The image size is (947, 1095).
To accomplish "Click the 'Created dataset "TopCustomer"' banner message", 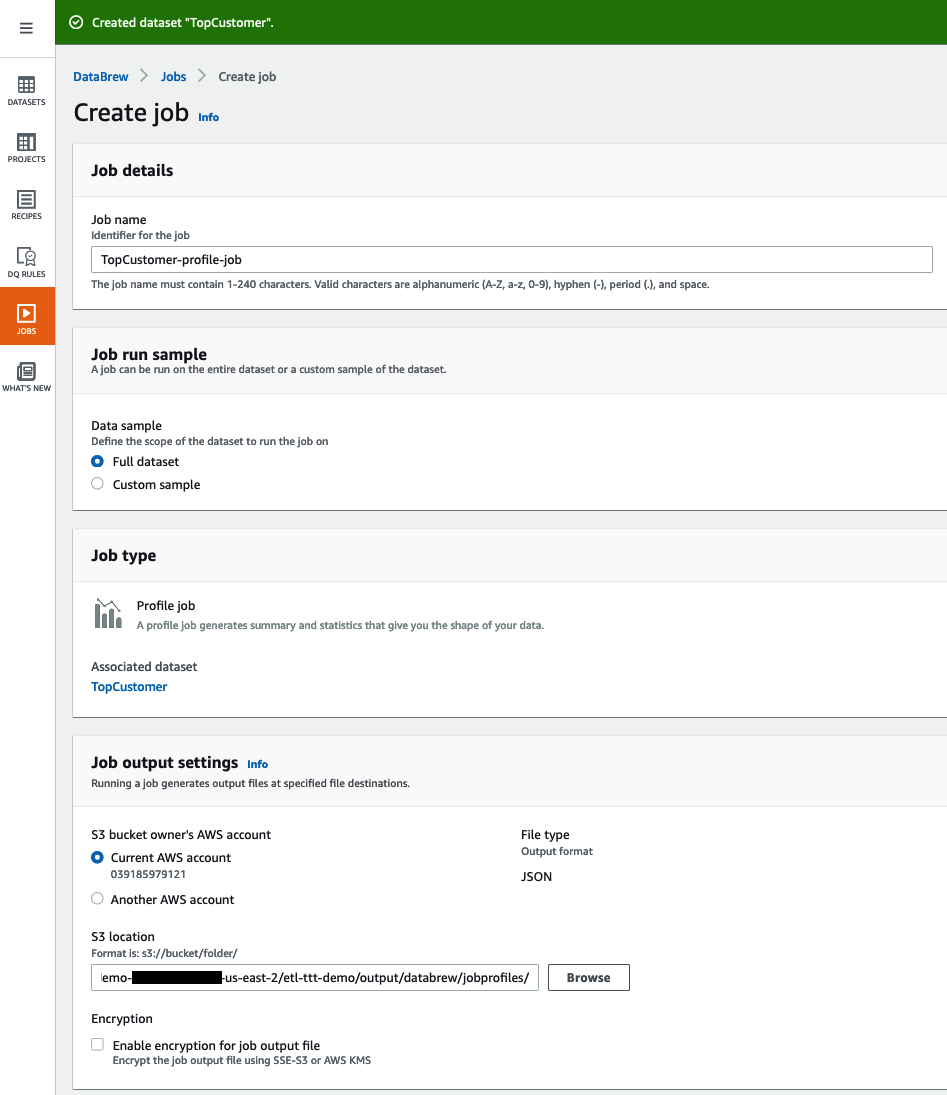I will (x=182, y=22).
